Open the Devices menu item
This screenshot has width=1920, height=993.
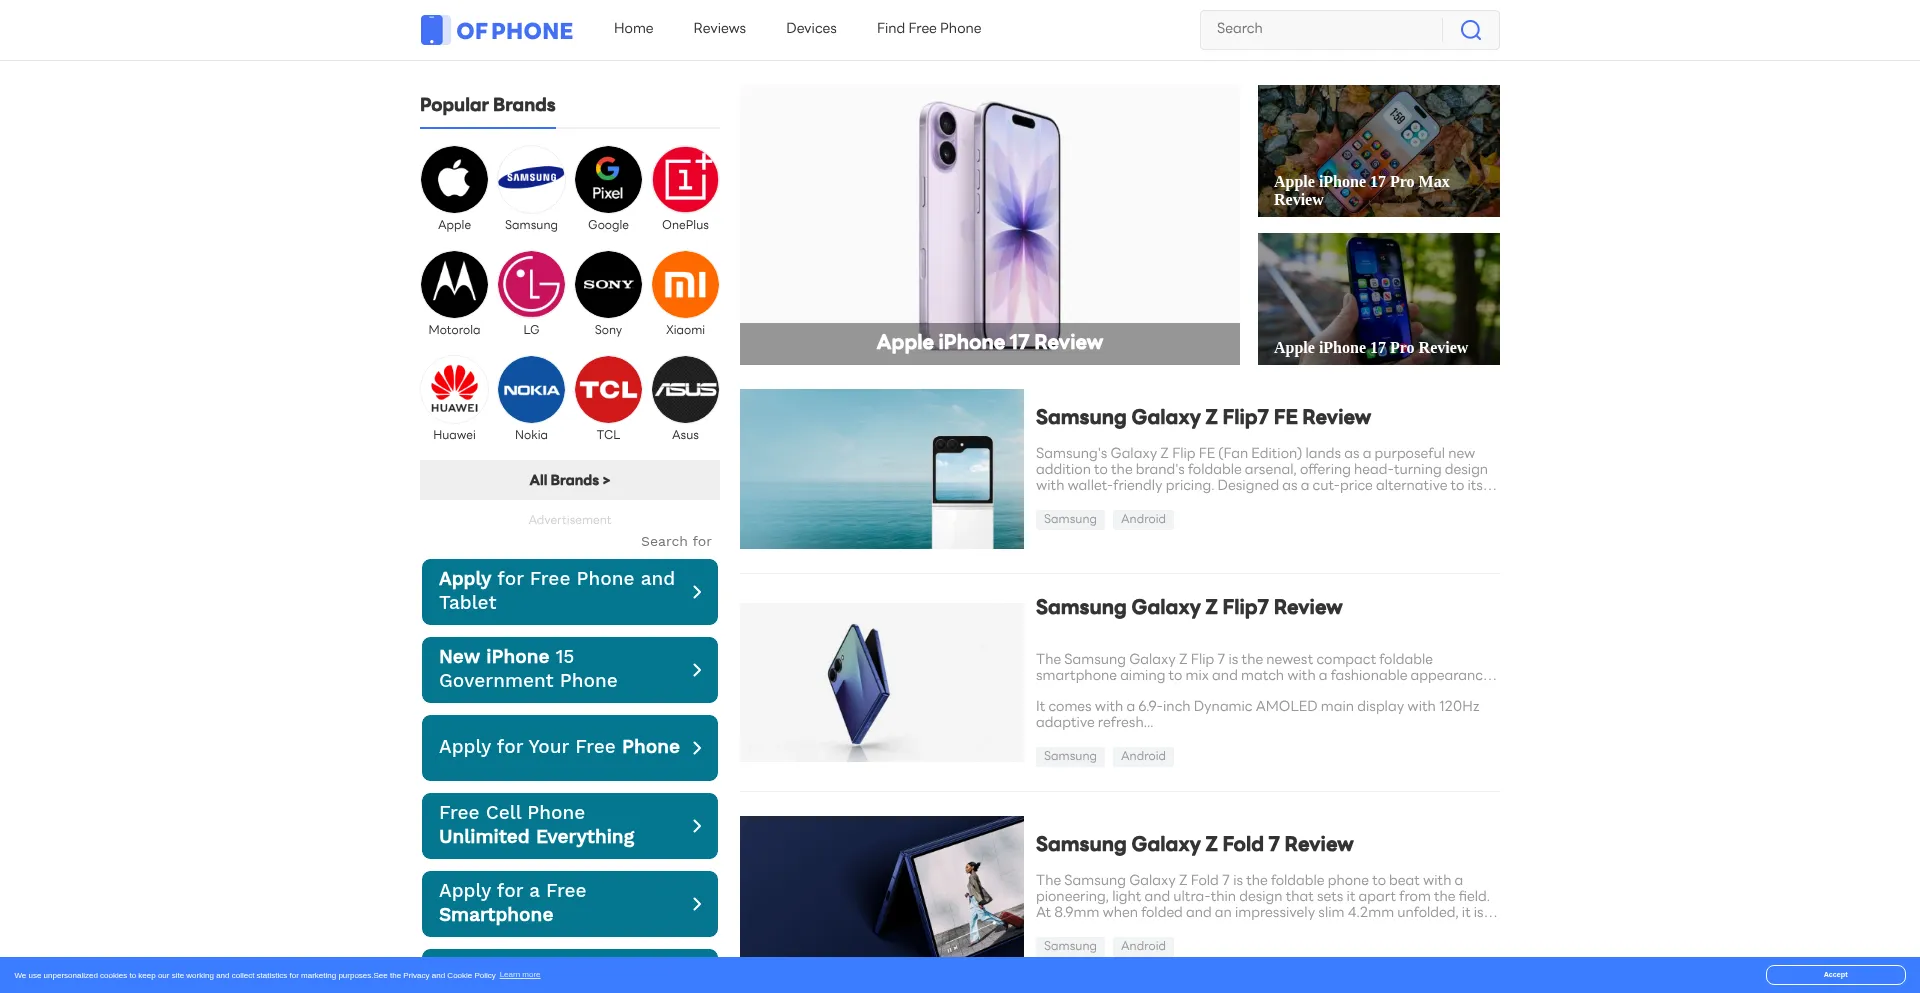(x=811, y=29)
